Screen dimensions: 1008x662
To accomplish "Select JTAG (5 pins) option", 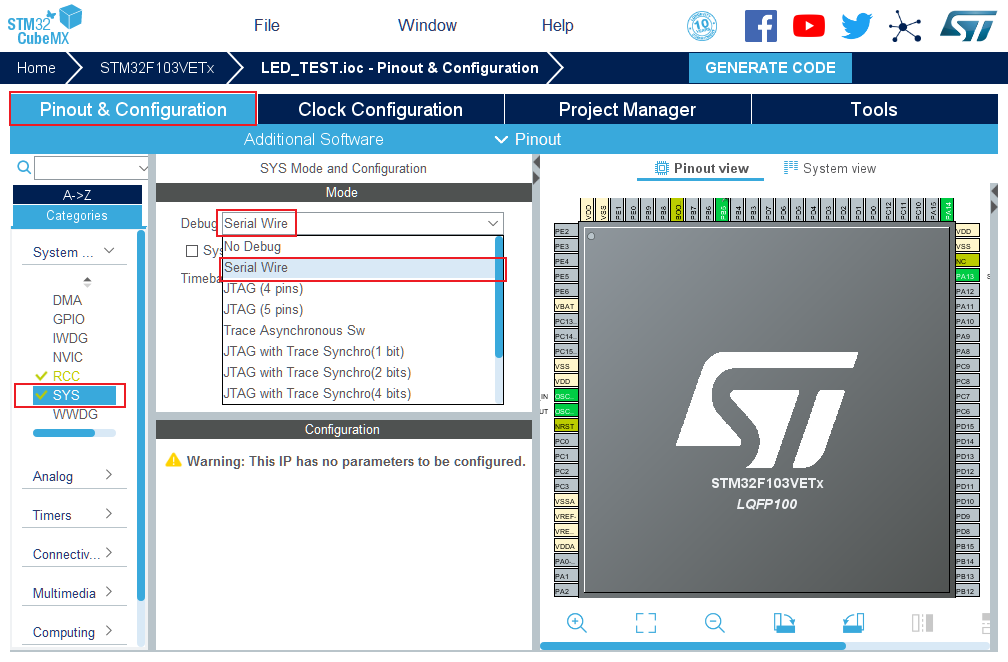I will click(358, 310).
